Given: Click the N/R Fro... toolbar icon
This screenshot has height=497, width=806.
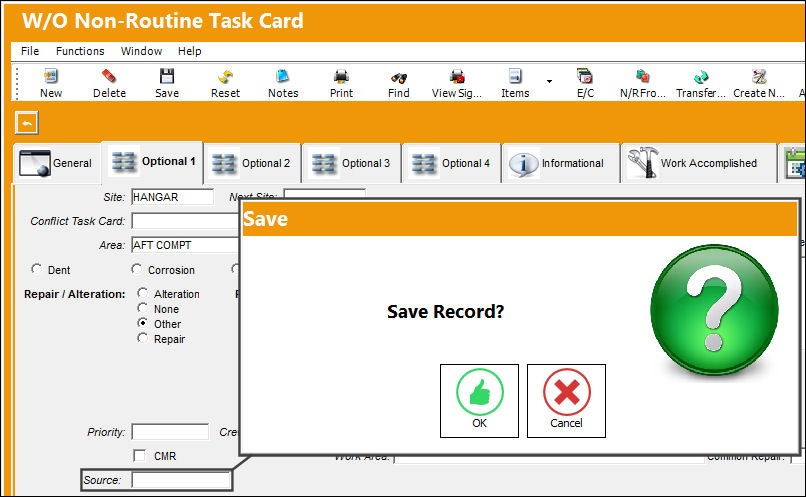Looking at the screenshot, I should tap(643, 77).
